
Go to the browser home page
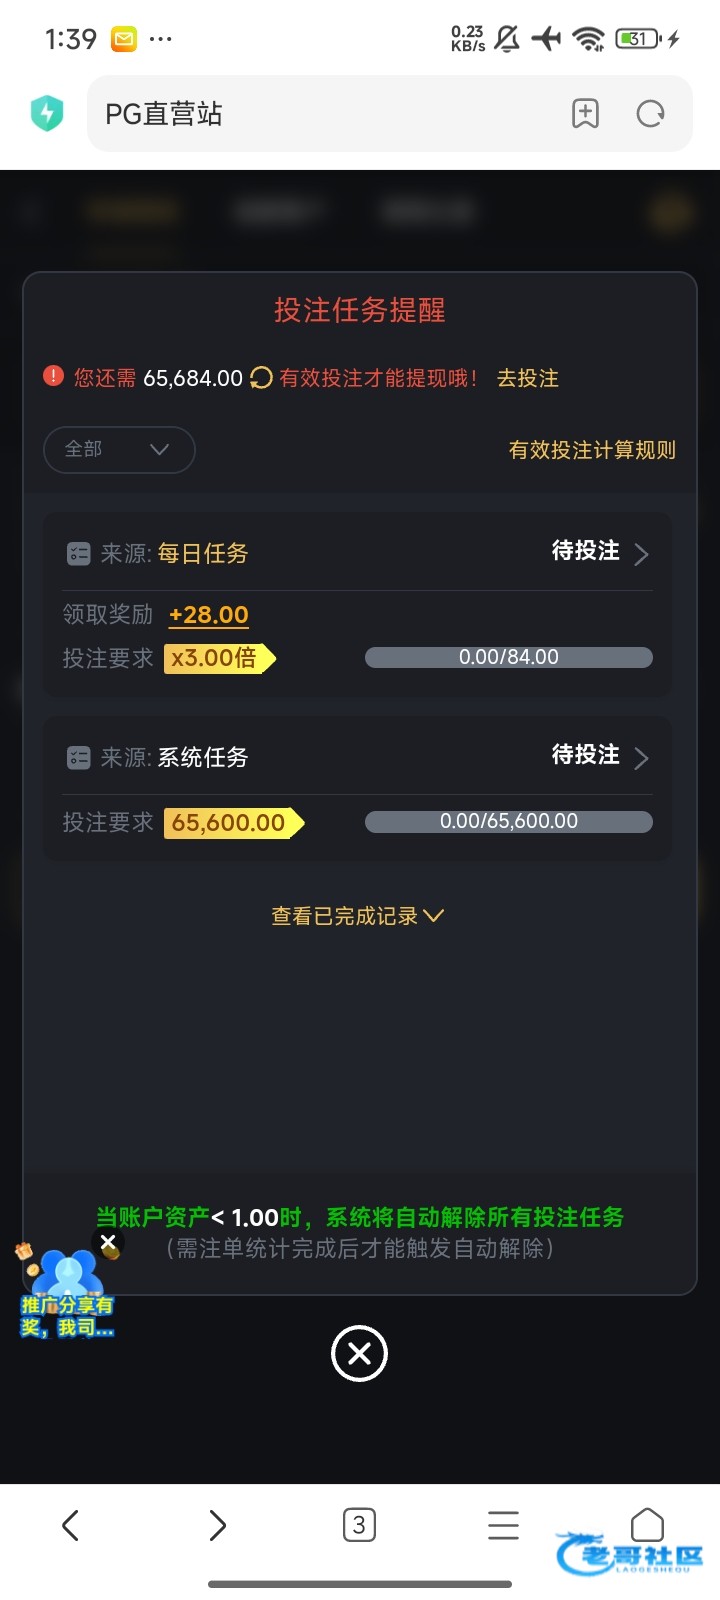[647, 1525]
